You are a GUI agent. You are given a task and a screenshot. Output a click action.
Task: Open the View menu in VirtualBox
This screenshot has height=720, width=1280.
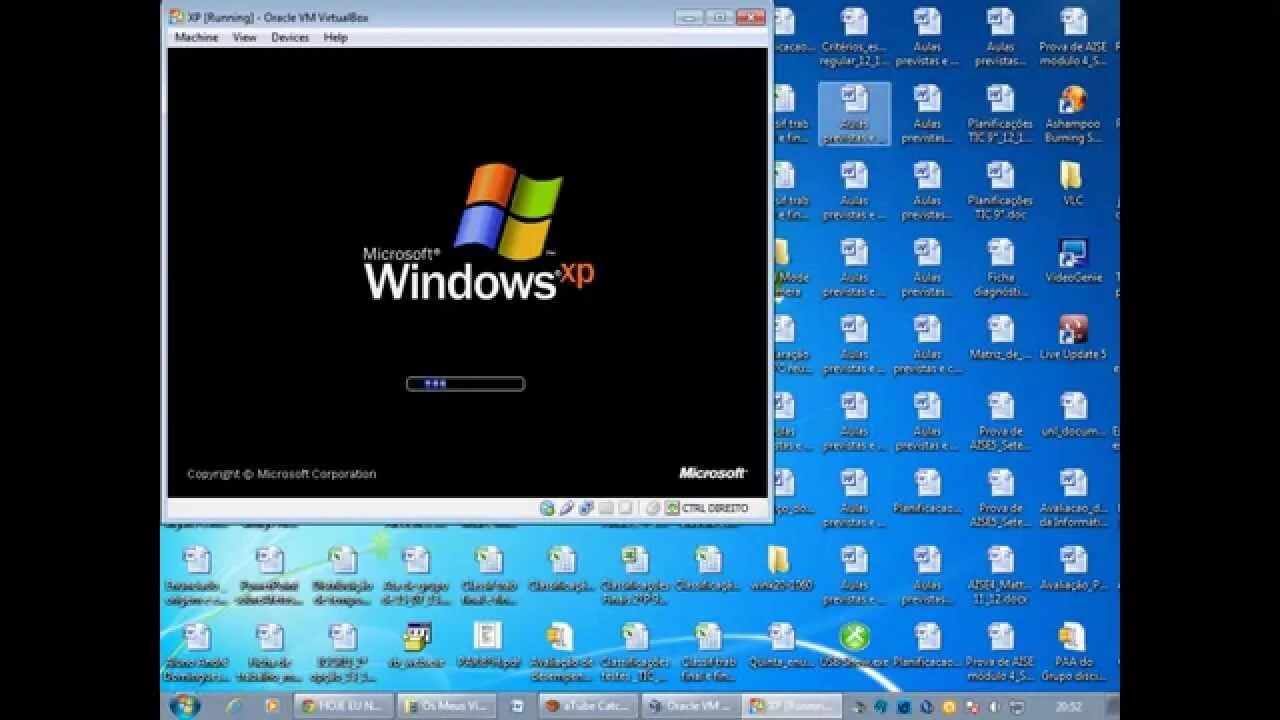coord(244,37)
